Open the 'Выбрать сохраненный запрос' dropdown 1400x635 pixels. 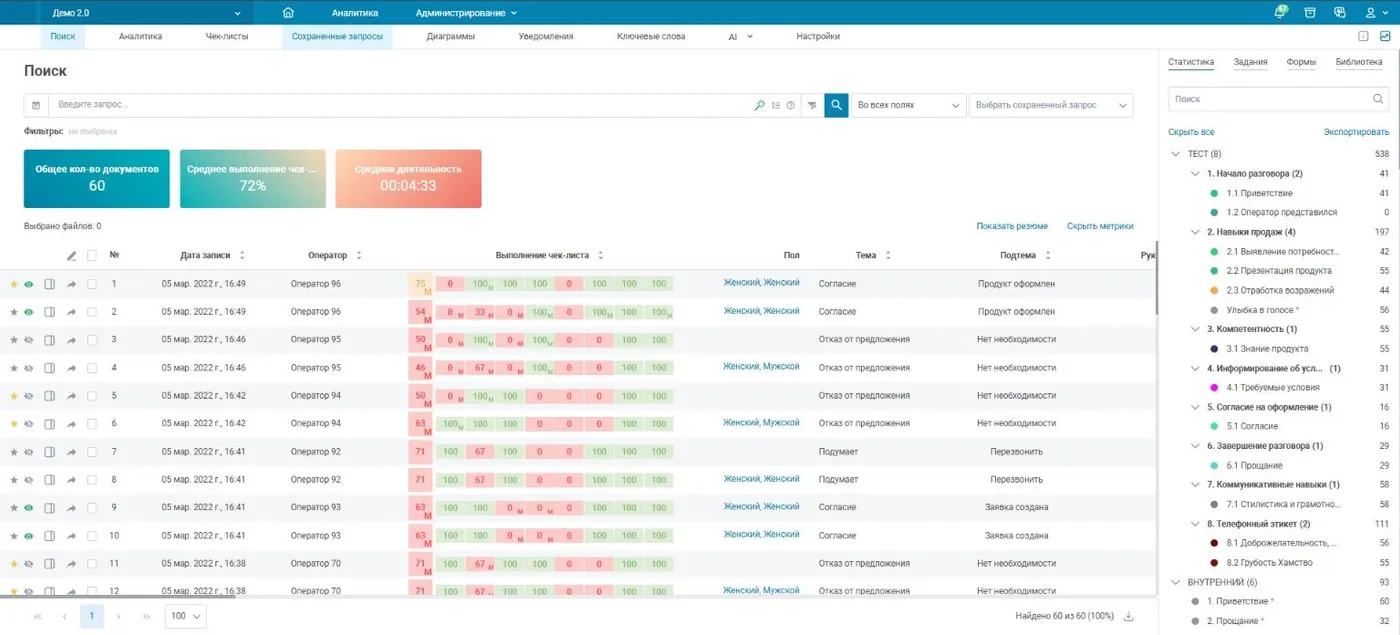coord(1051,105)
